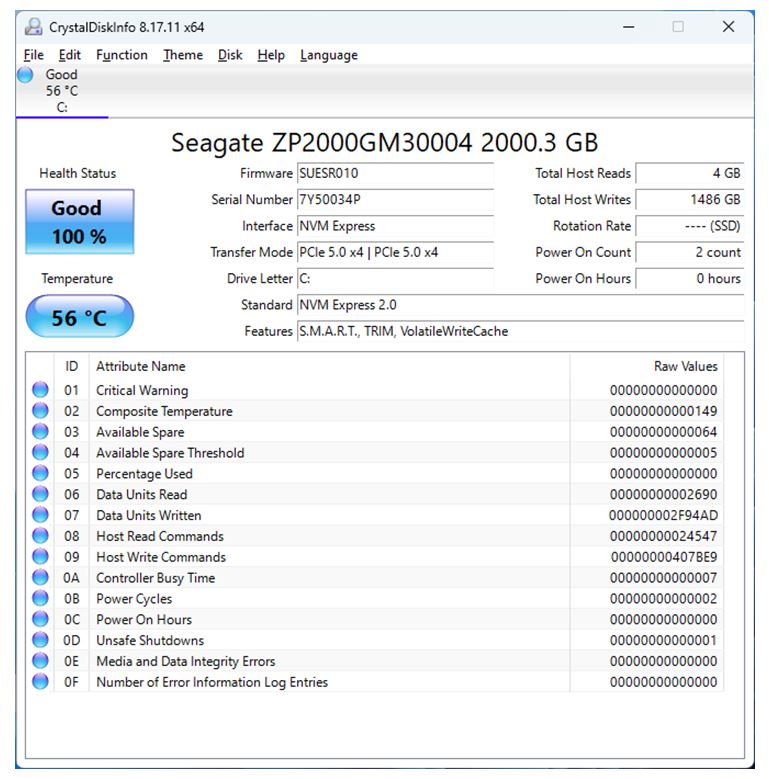Click the Composite Temperature status orb
Screen dimensions: 769x779
pyautogui.click(x=40, y=410)
